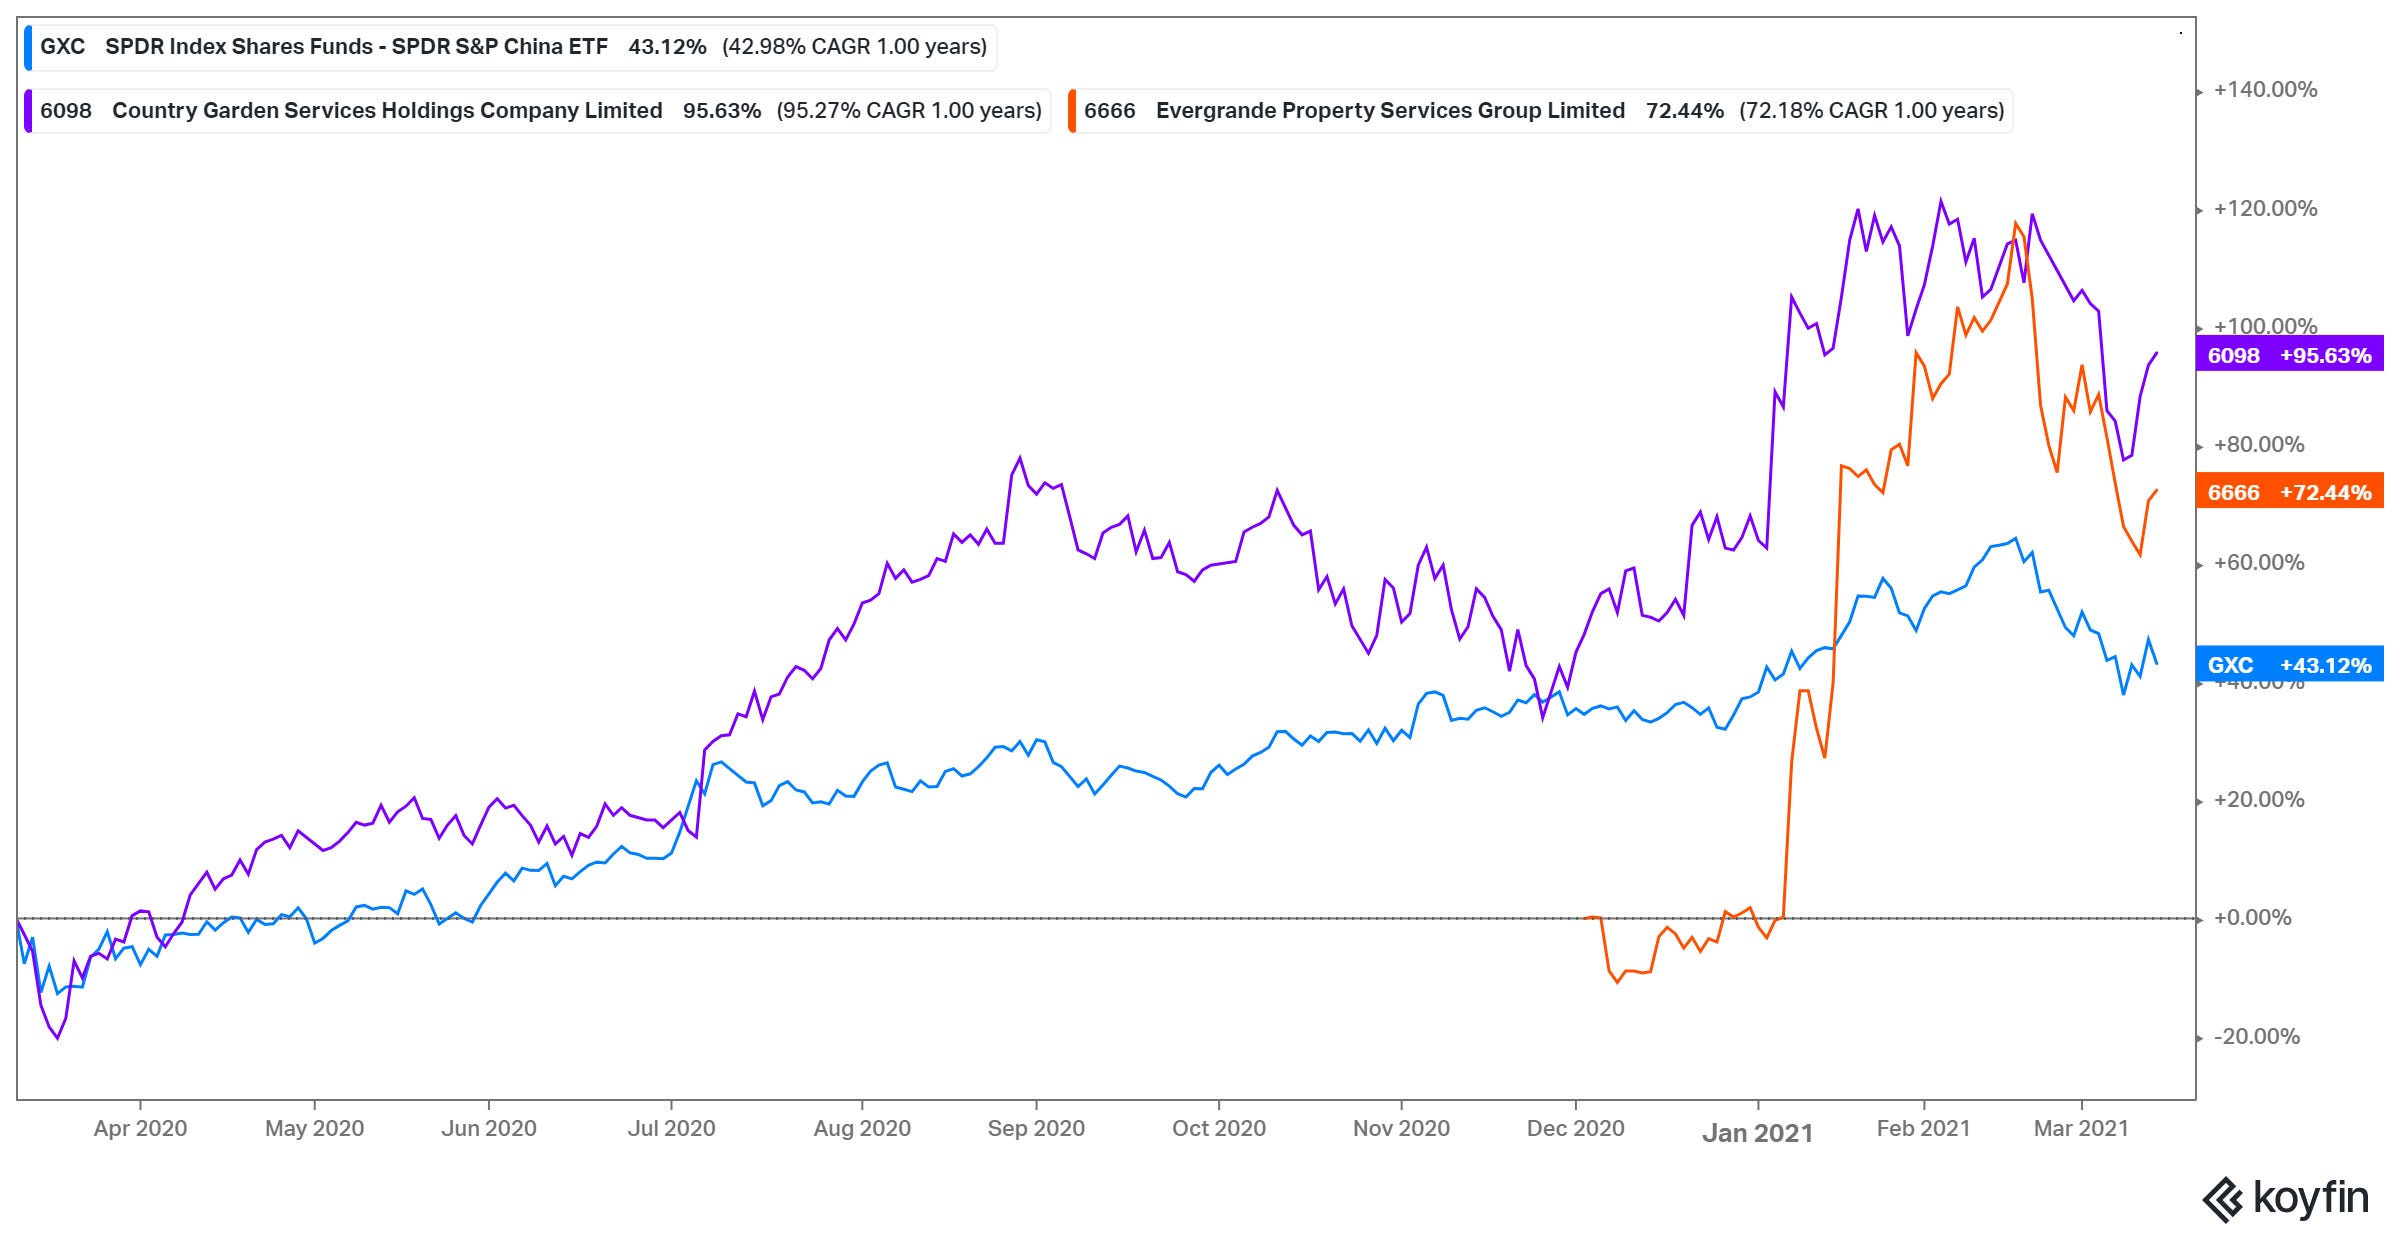The width and height of the screenshot is (2400, 1240).
Task: Click the +120.00% y-axis label
Action: click(x=2265, y=209)
